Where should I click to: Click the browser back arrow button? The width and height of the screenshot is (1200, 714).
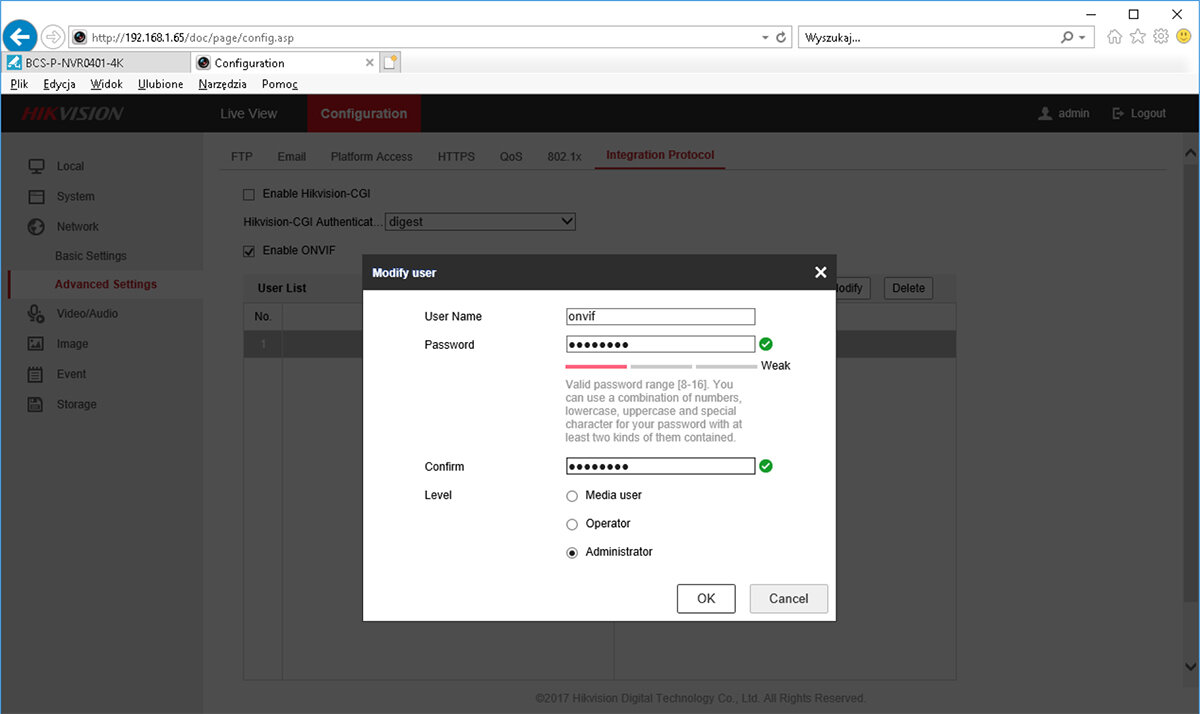click(x=21, y=37)
